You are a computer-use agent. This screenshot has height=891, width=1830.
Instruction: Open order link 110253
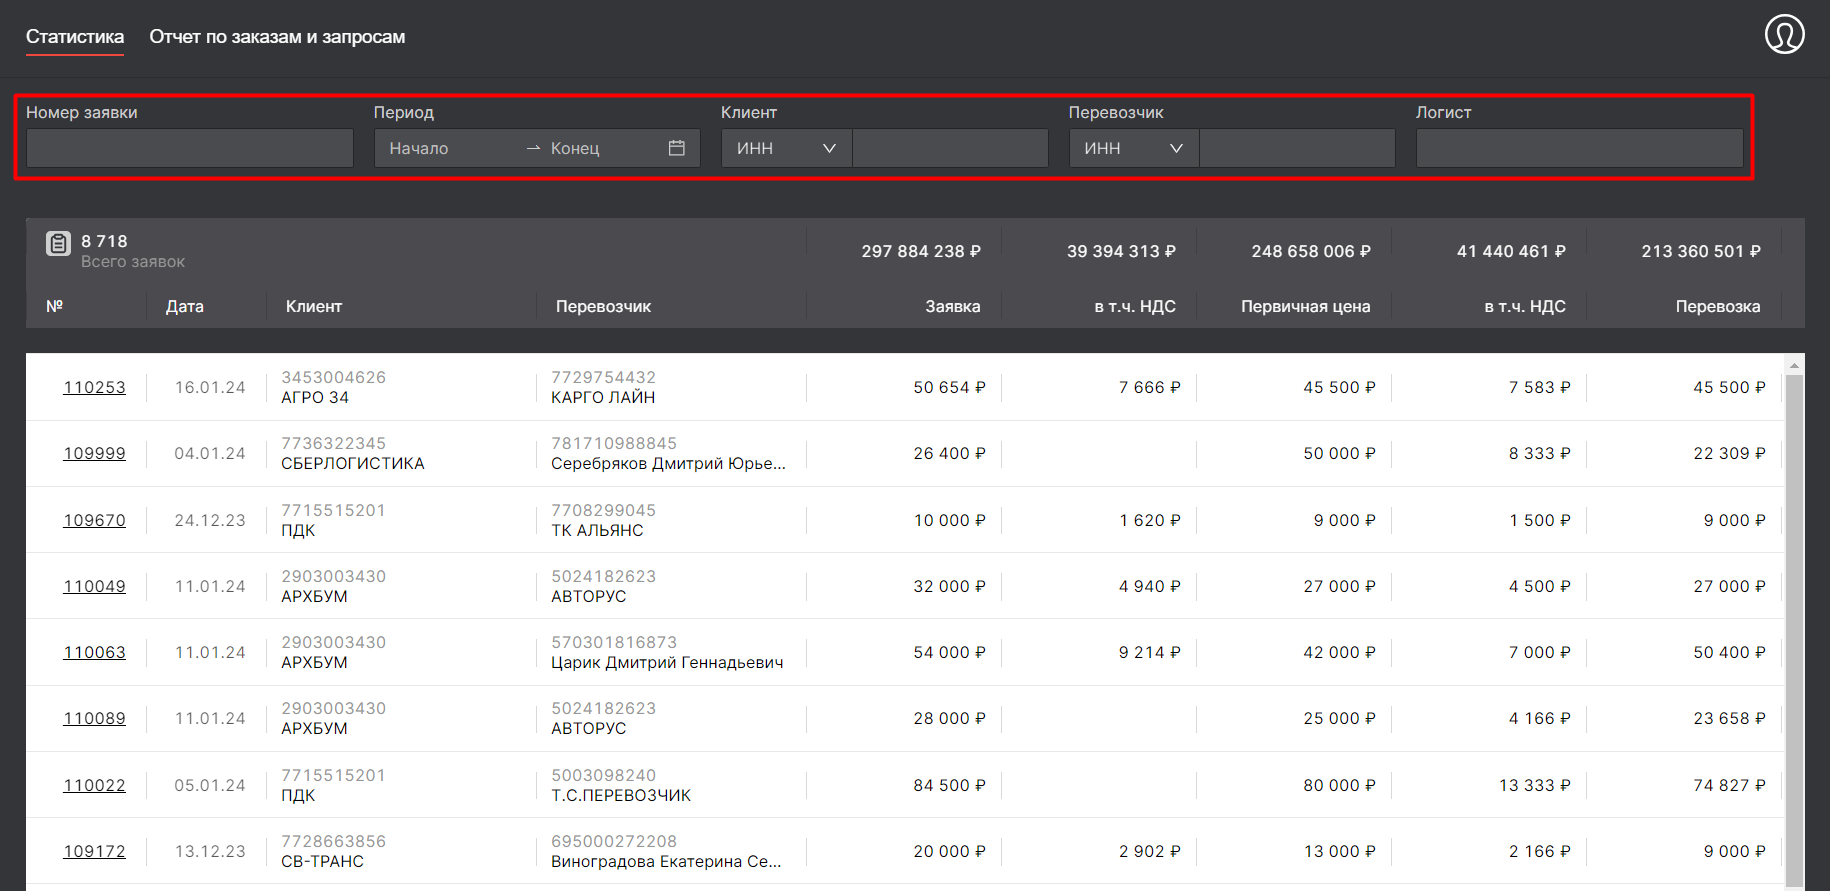95,387
